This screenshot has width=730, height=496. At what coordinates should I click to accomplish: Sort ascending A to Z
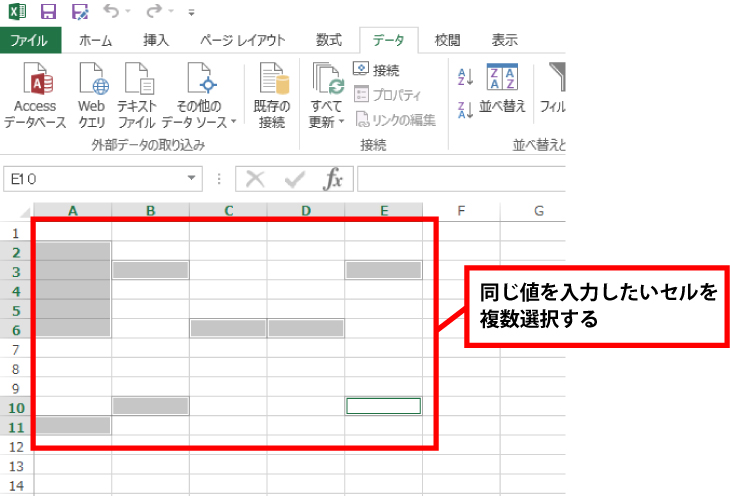[x=466, y=77]
